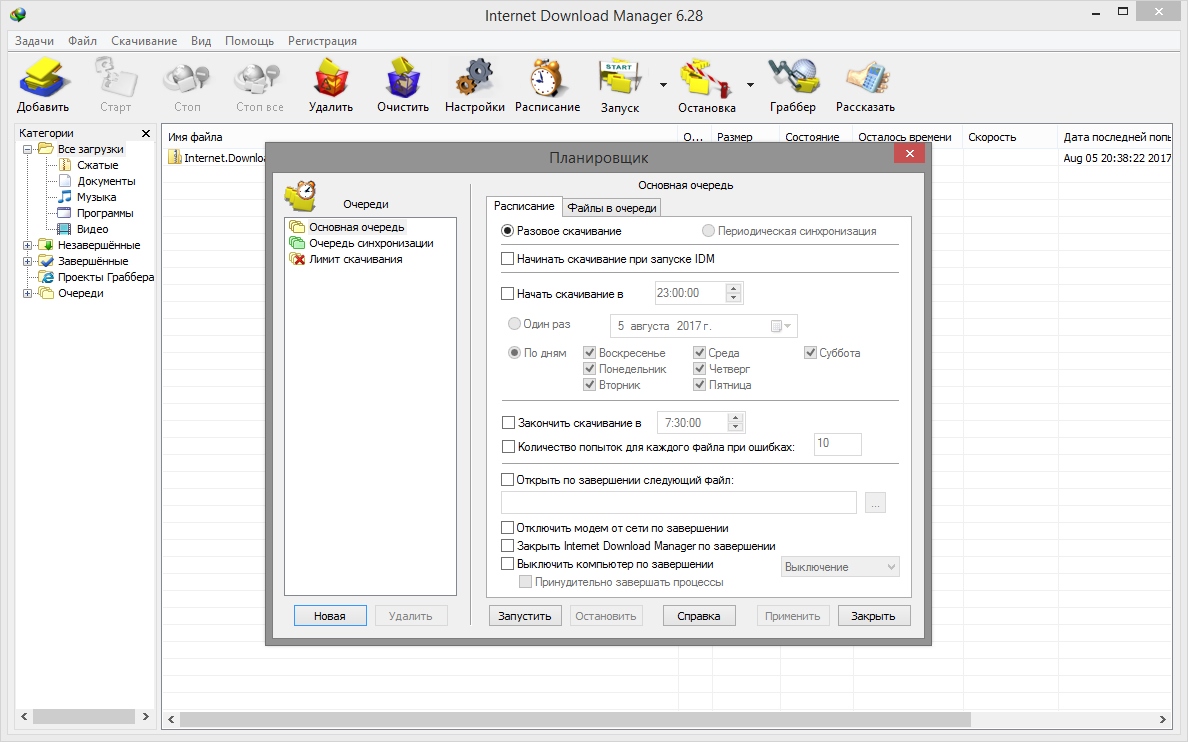Check the Закончить скачивание в checkbox
The image size is (1188, 742).
pos(508,423)
